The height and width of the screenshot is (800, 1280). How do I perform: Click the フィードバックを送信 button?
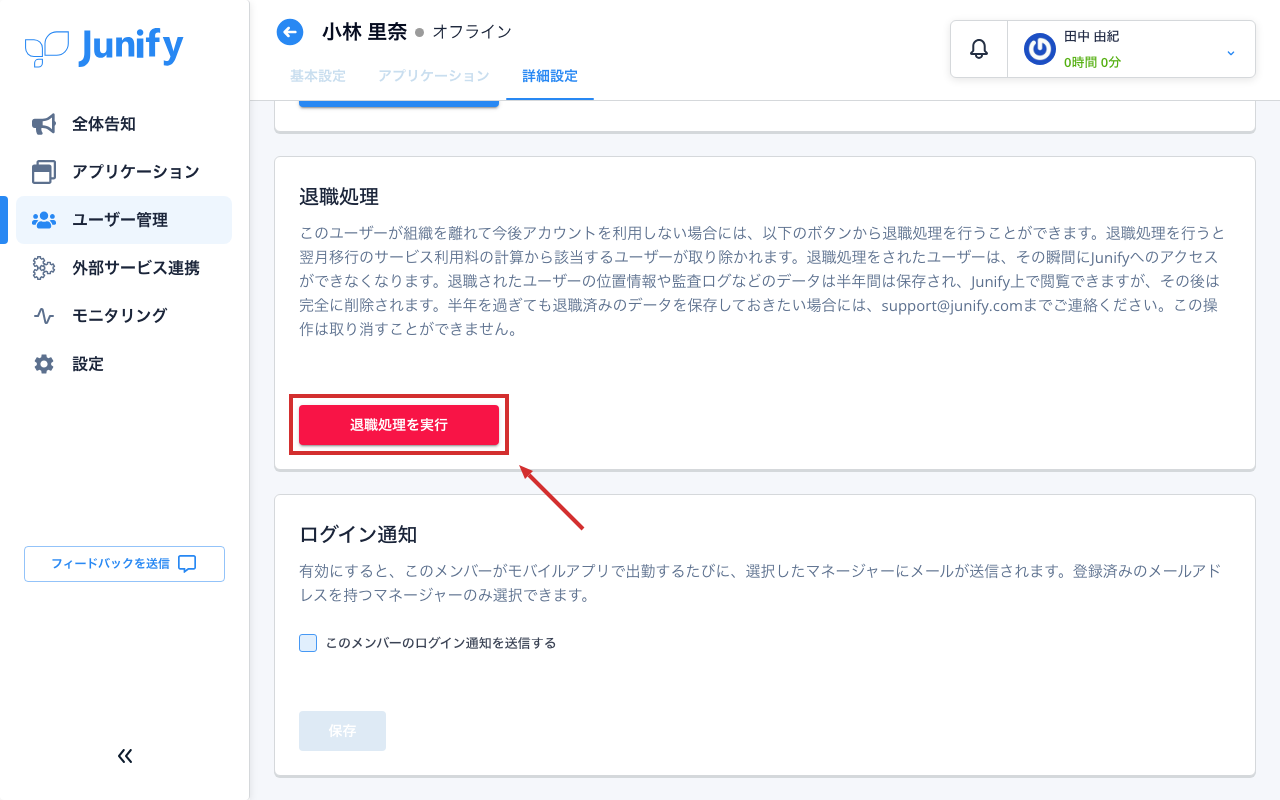(124, 564)
